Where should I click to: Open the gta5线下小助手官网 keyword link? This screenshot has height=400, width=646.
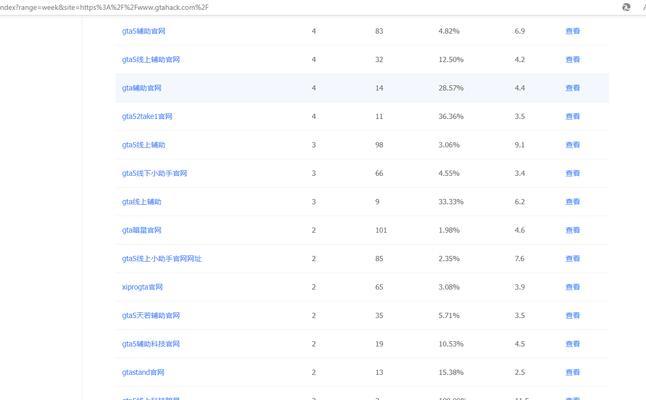pyautogui.click(x=154, y=173)
